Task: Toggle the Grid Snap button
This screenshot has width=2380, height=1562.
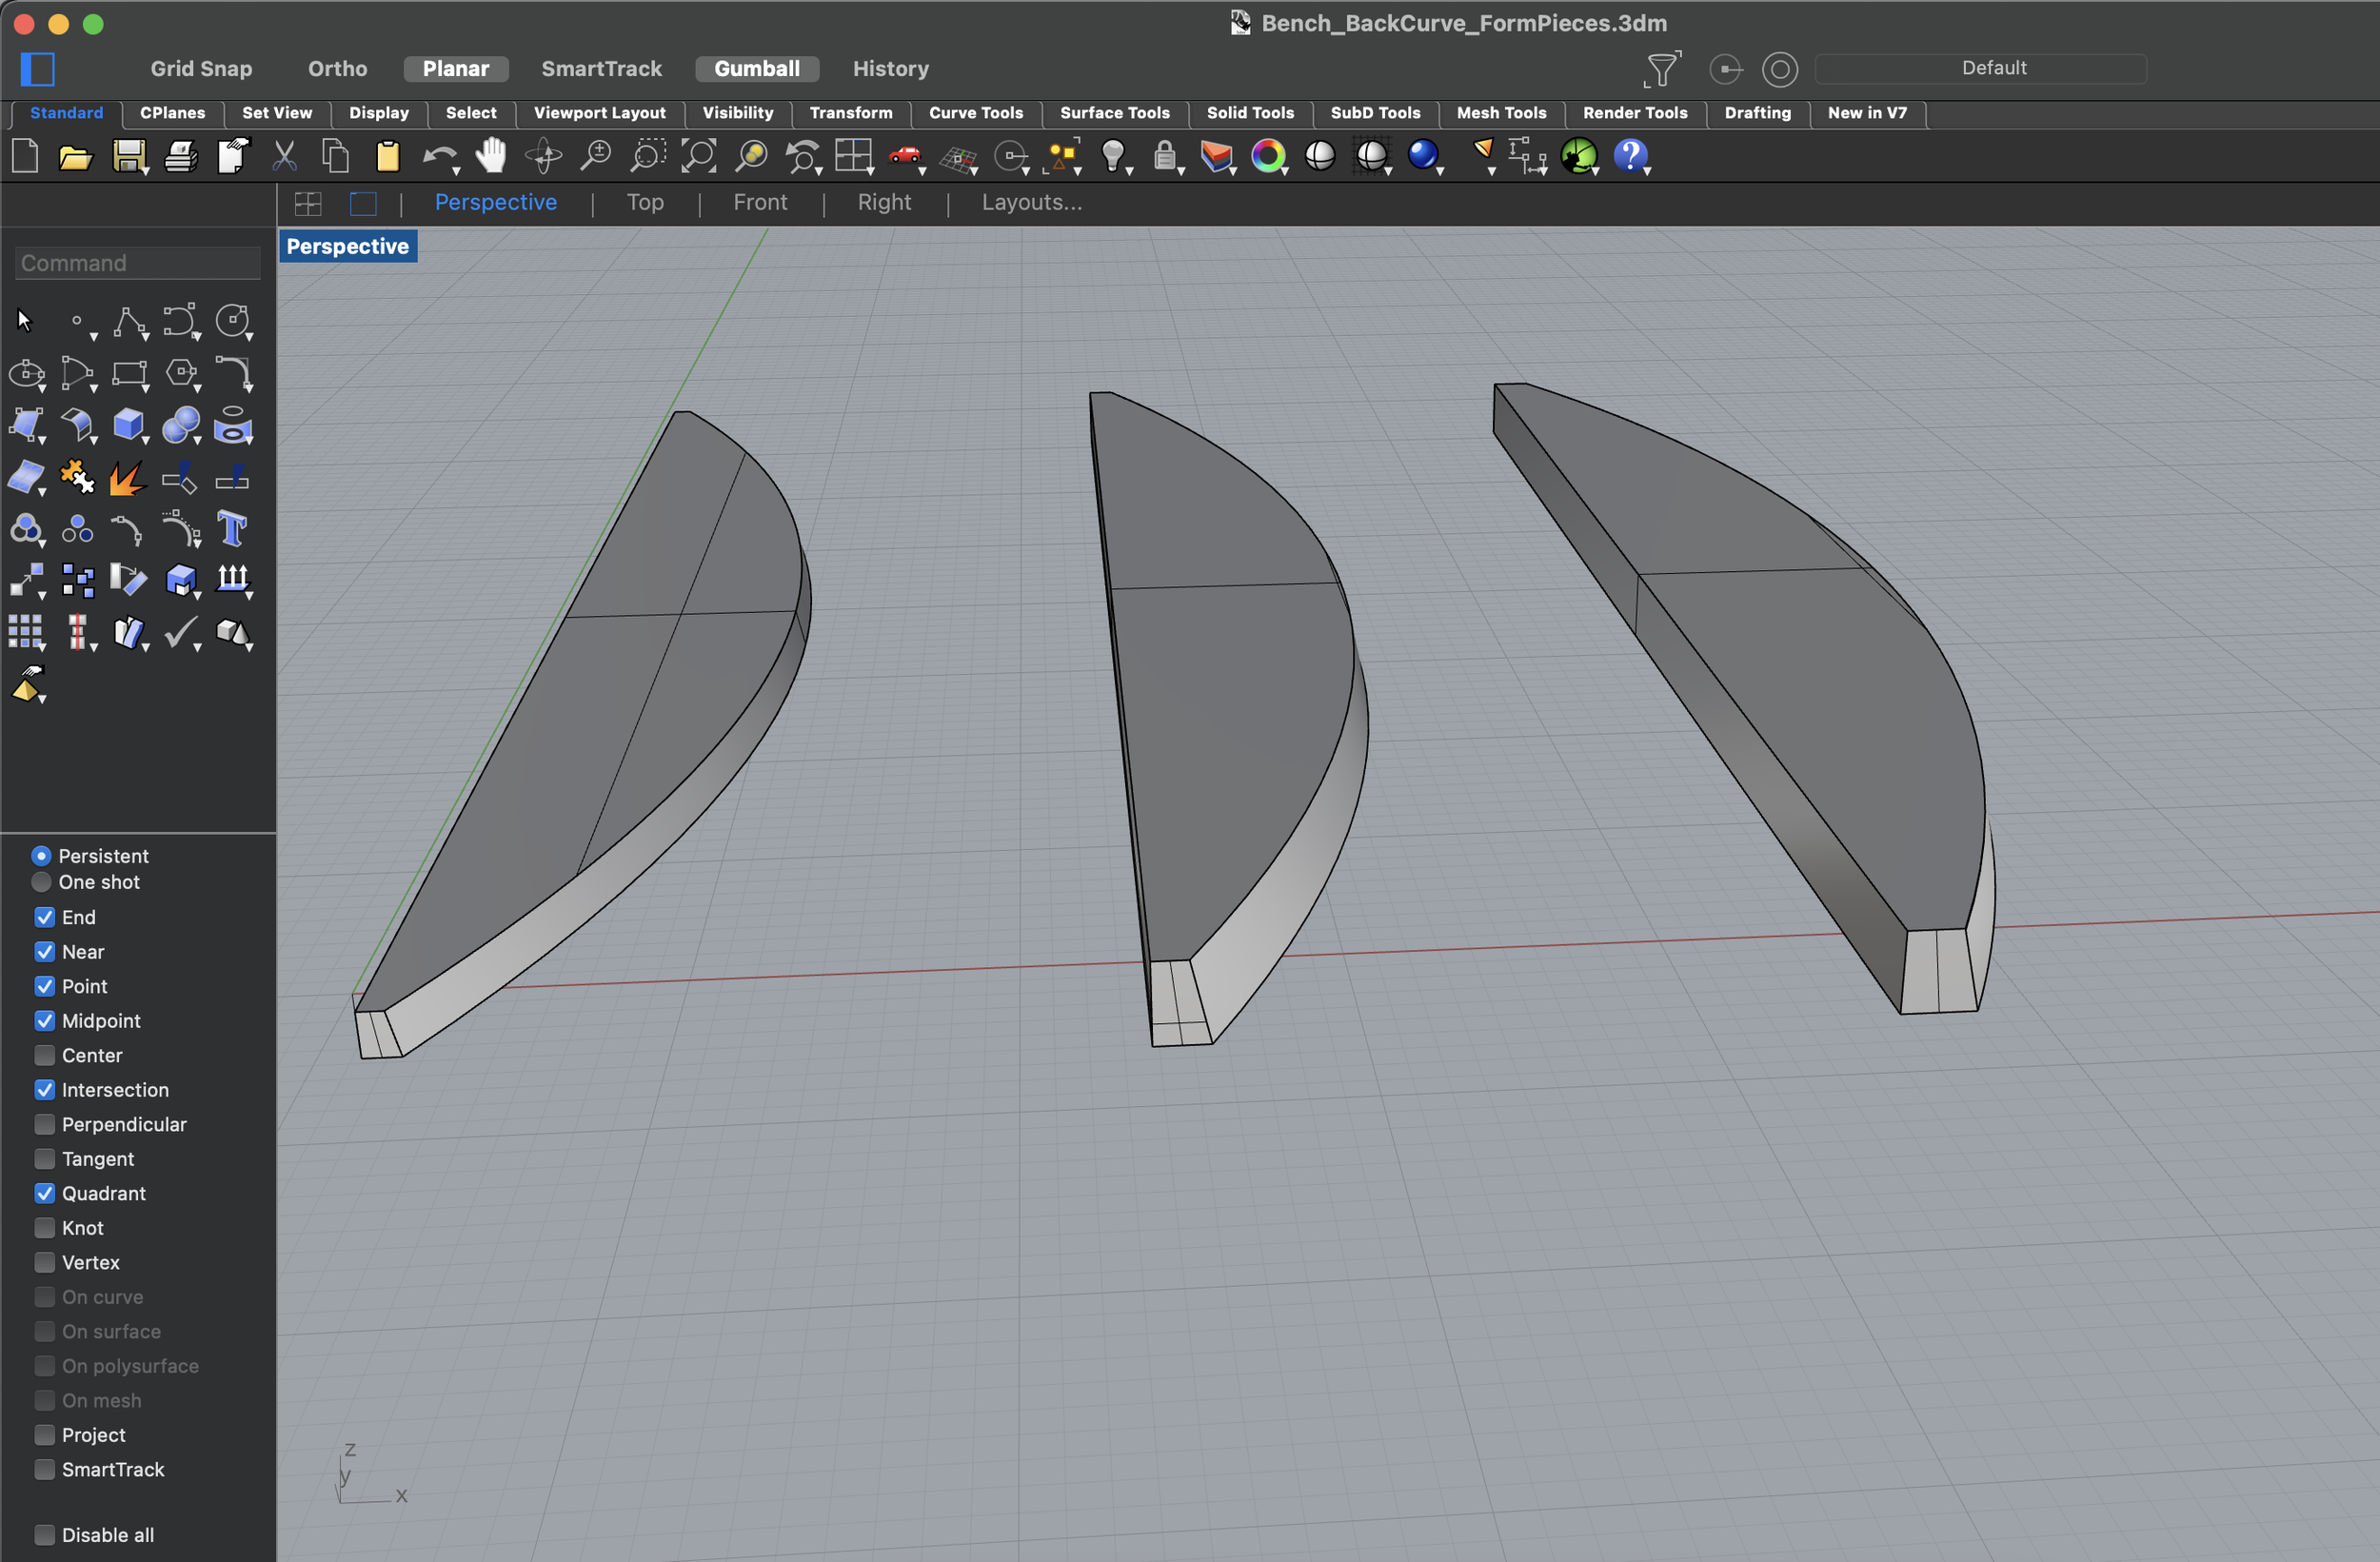Action: point(201,69)
